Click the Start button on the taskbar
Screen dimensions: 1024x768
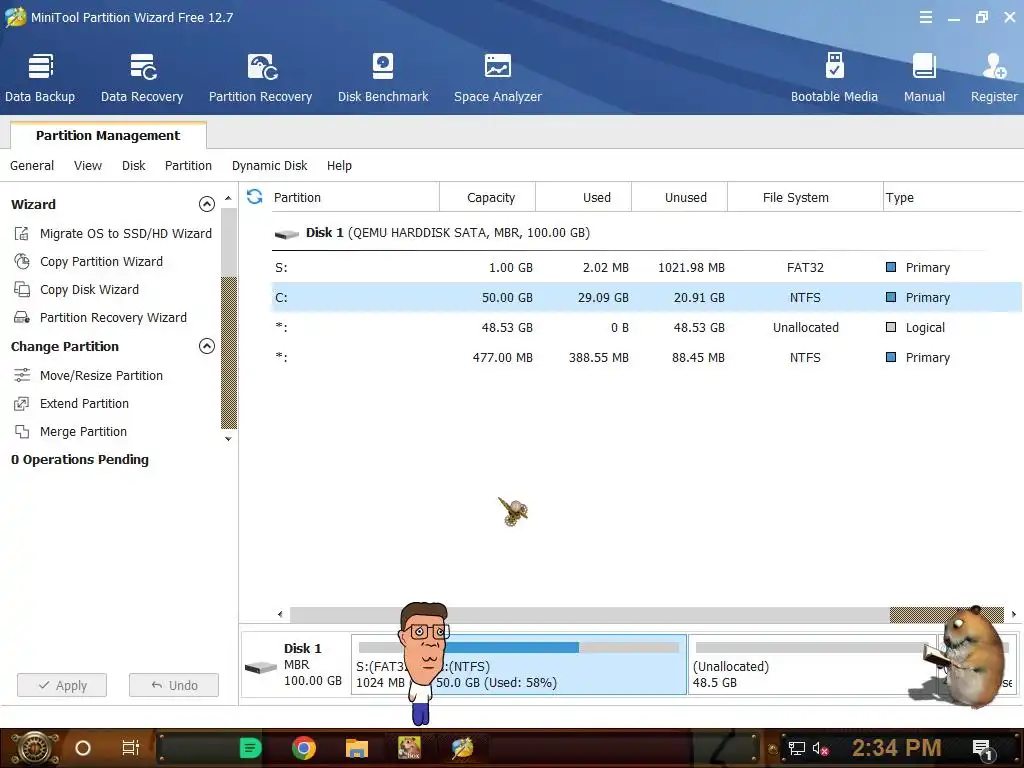point(33,748)
